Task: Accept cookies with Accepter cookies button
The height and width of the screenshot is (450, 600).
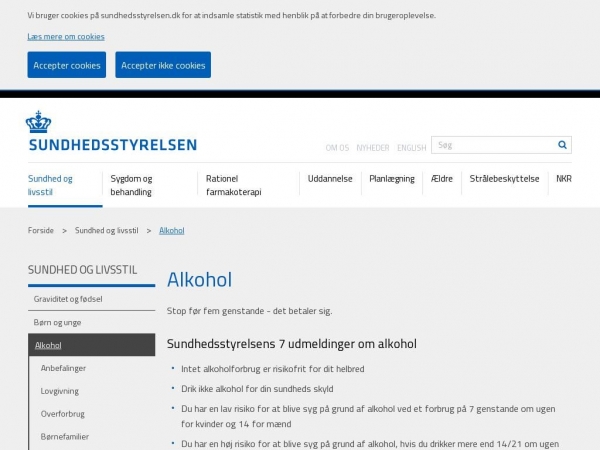Action: coord(67,65)
